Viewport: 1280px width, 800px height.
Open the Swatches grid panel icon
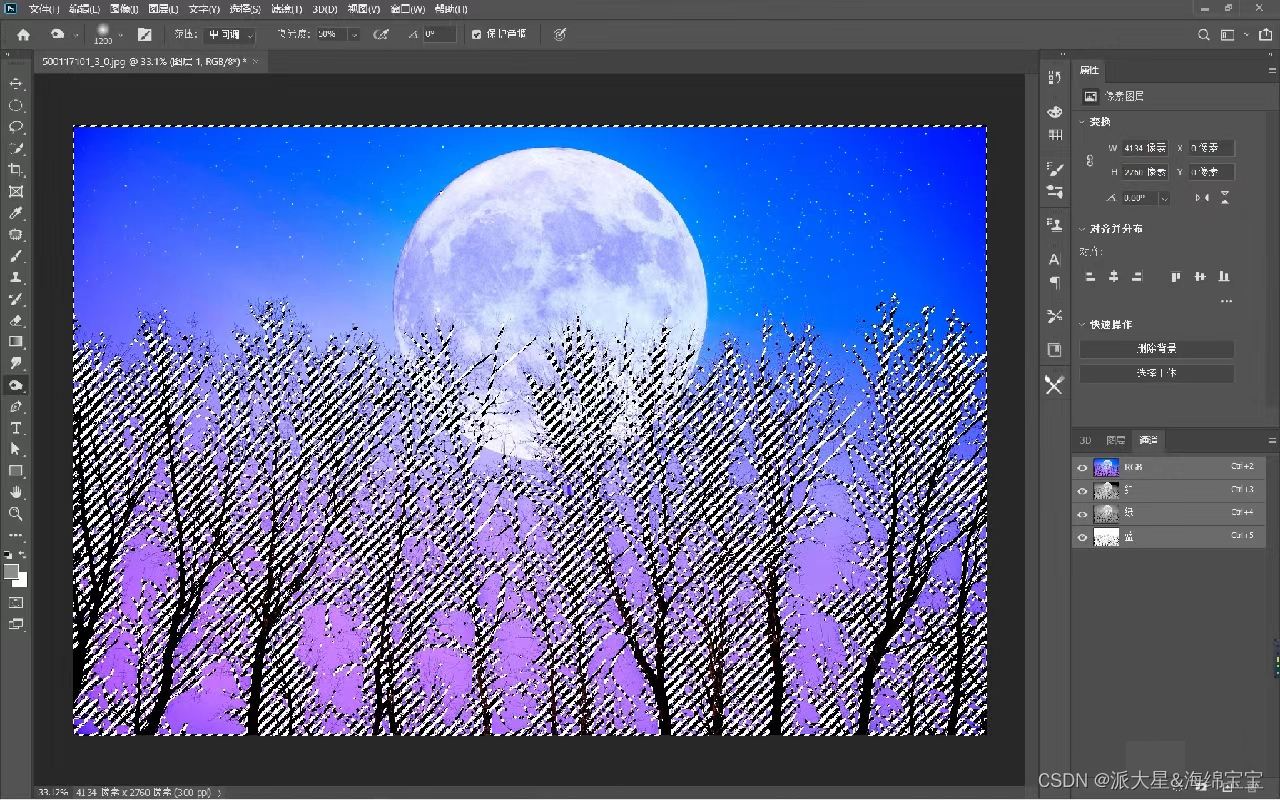tap(1055, 135)
